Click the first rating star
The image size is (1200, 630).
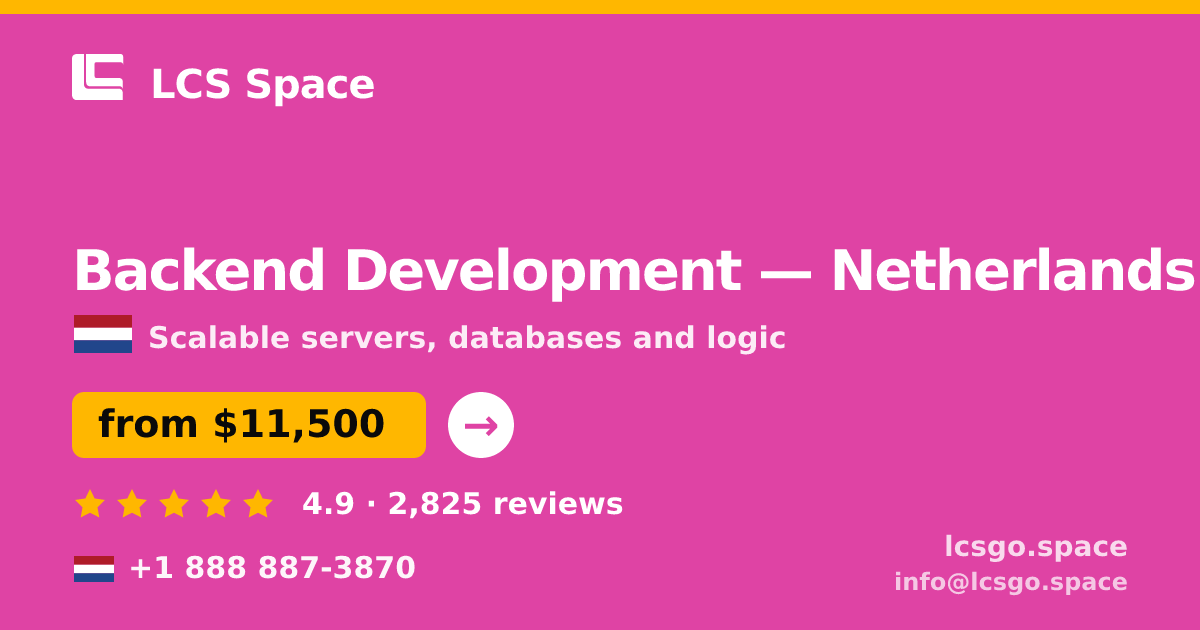pyautogui.click(x=90, y=504)
